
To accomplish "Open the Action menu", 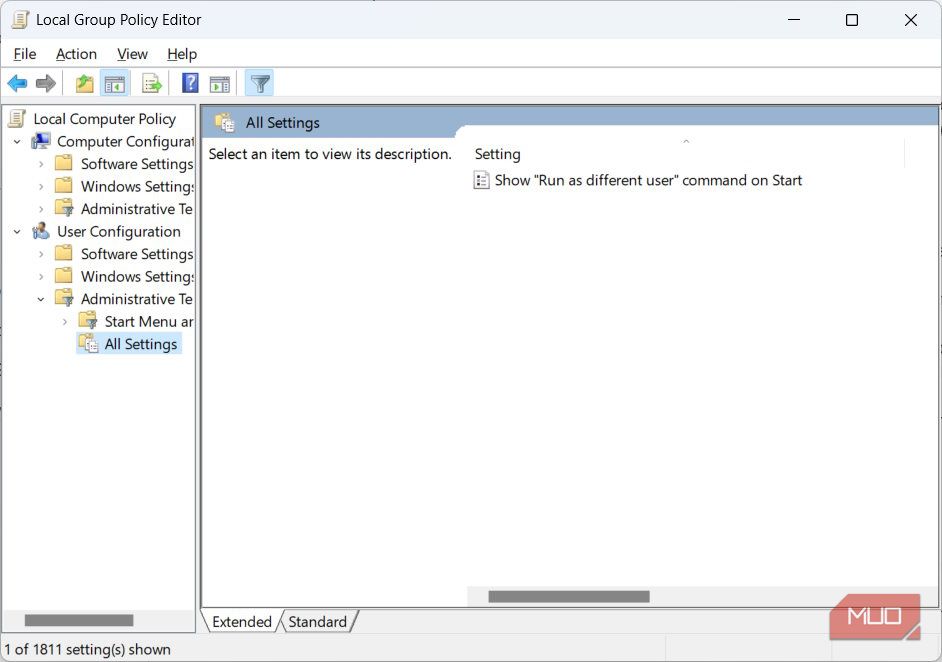I will [76, 54].
